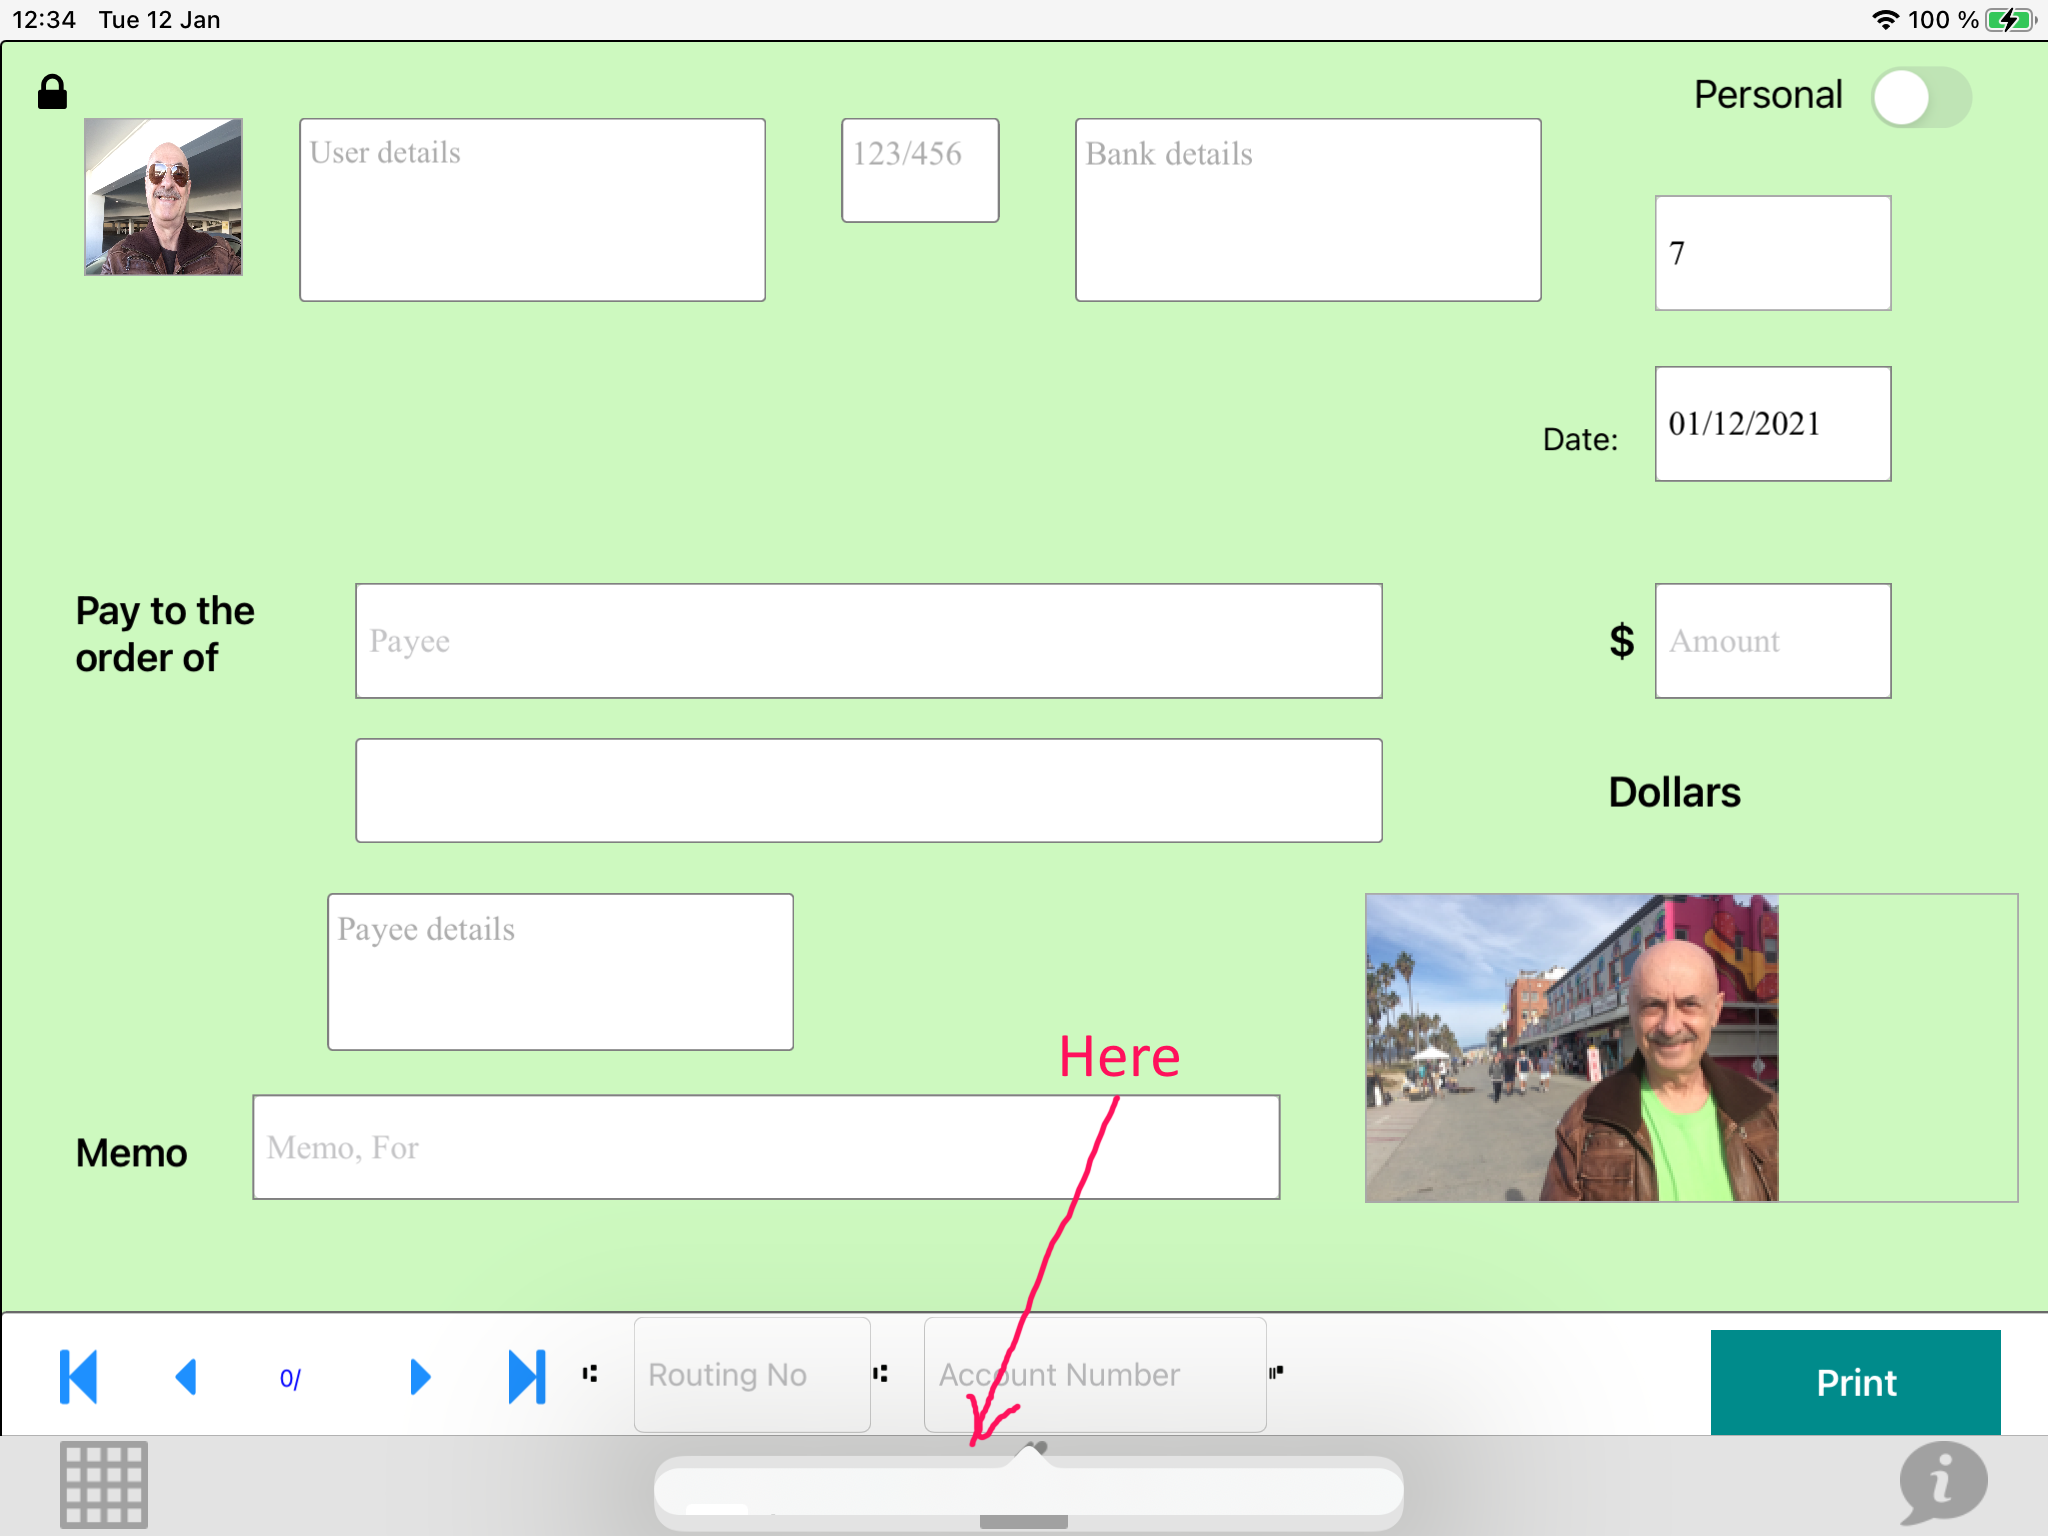
Task: Advance to the next check record
Action: 420,1376
